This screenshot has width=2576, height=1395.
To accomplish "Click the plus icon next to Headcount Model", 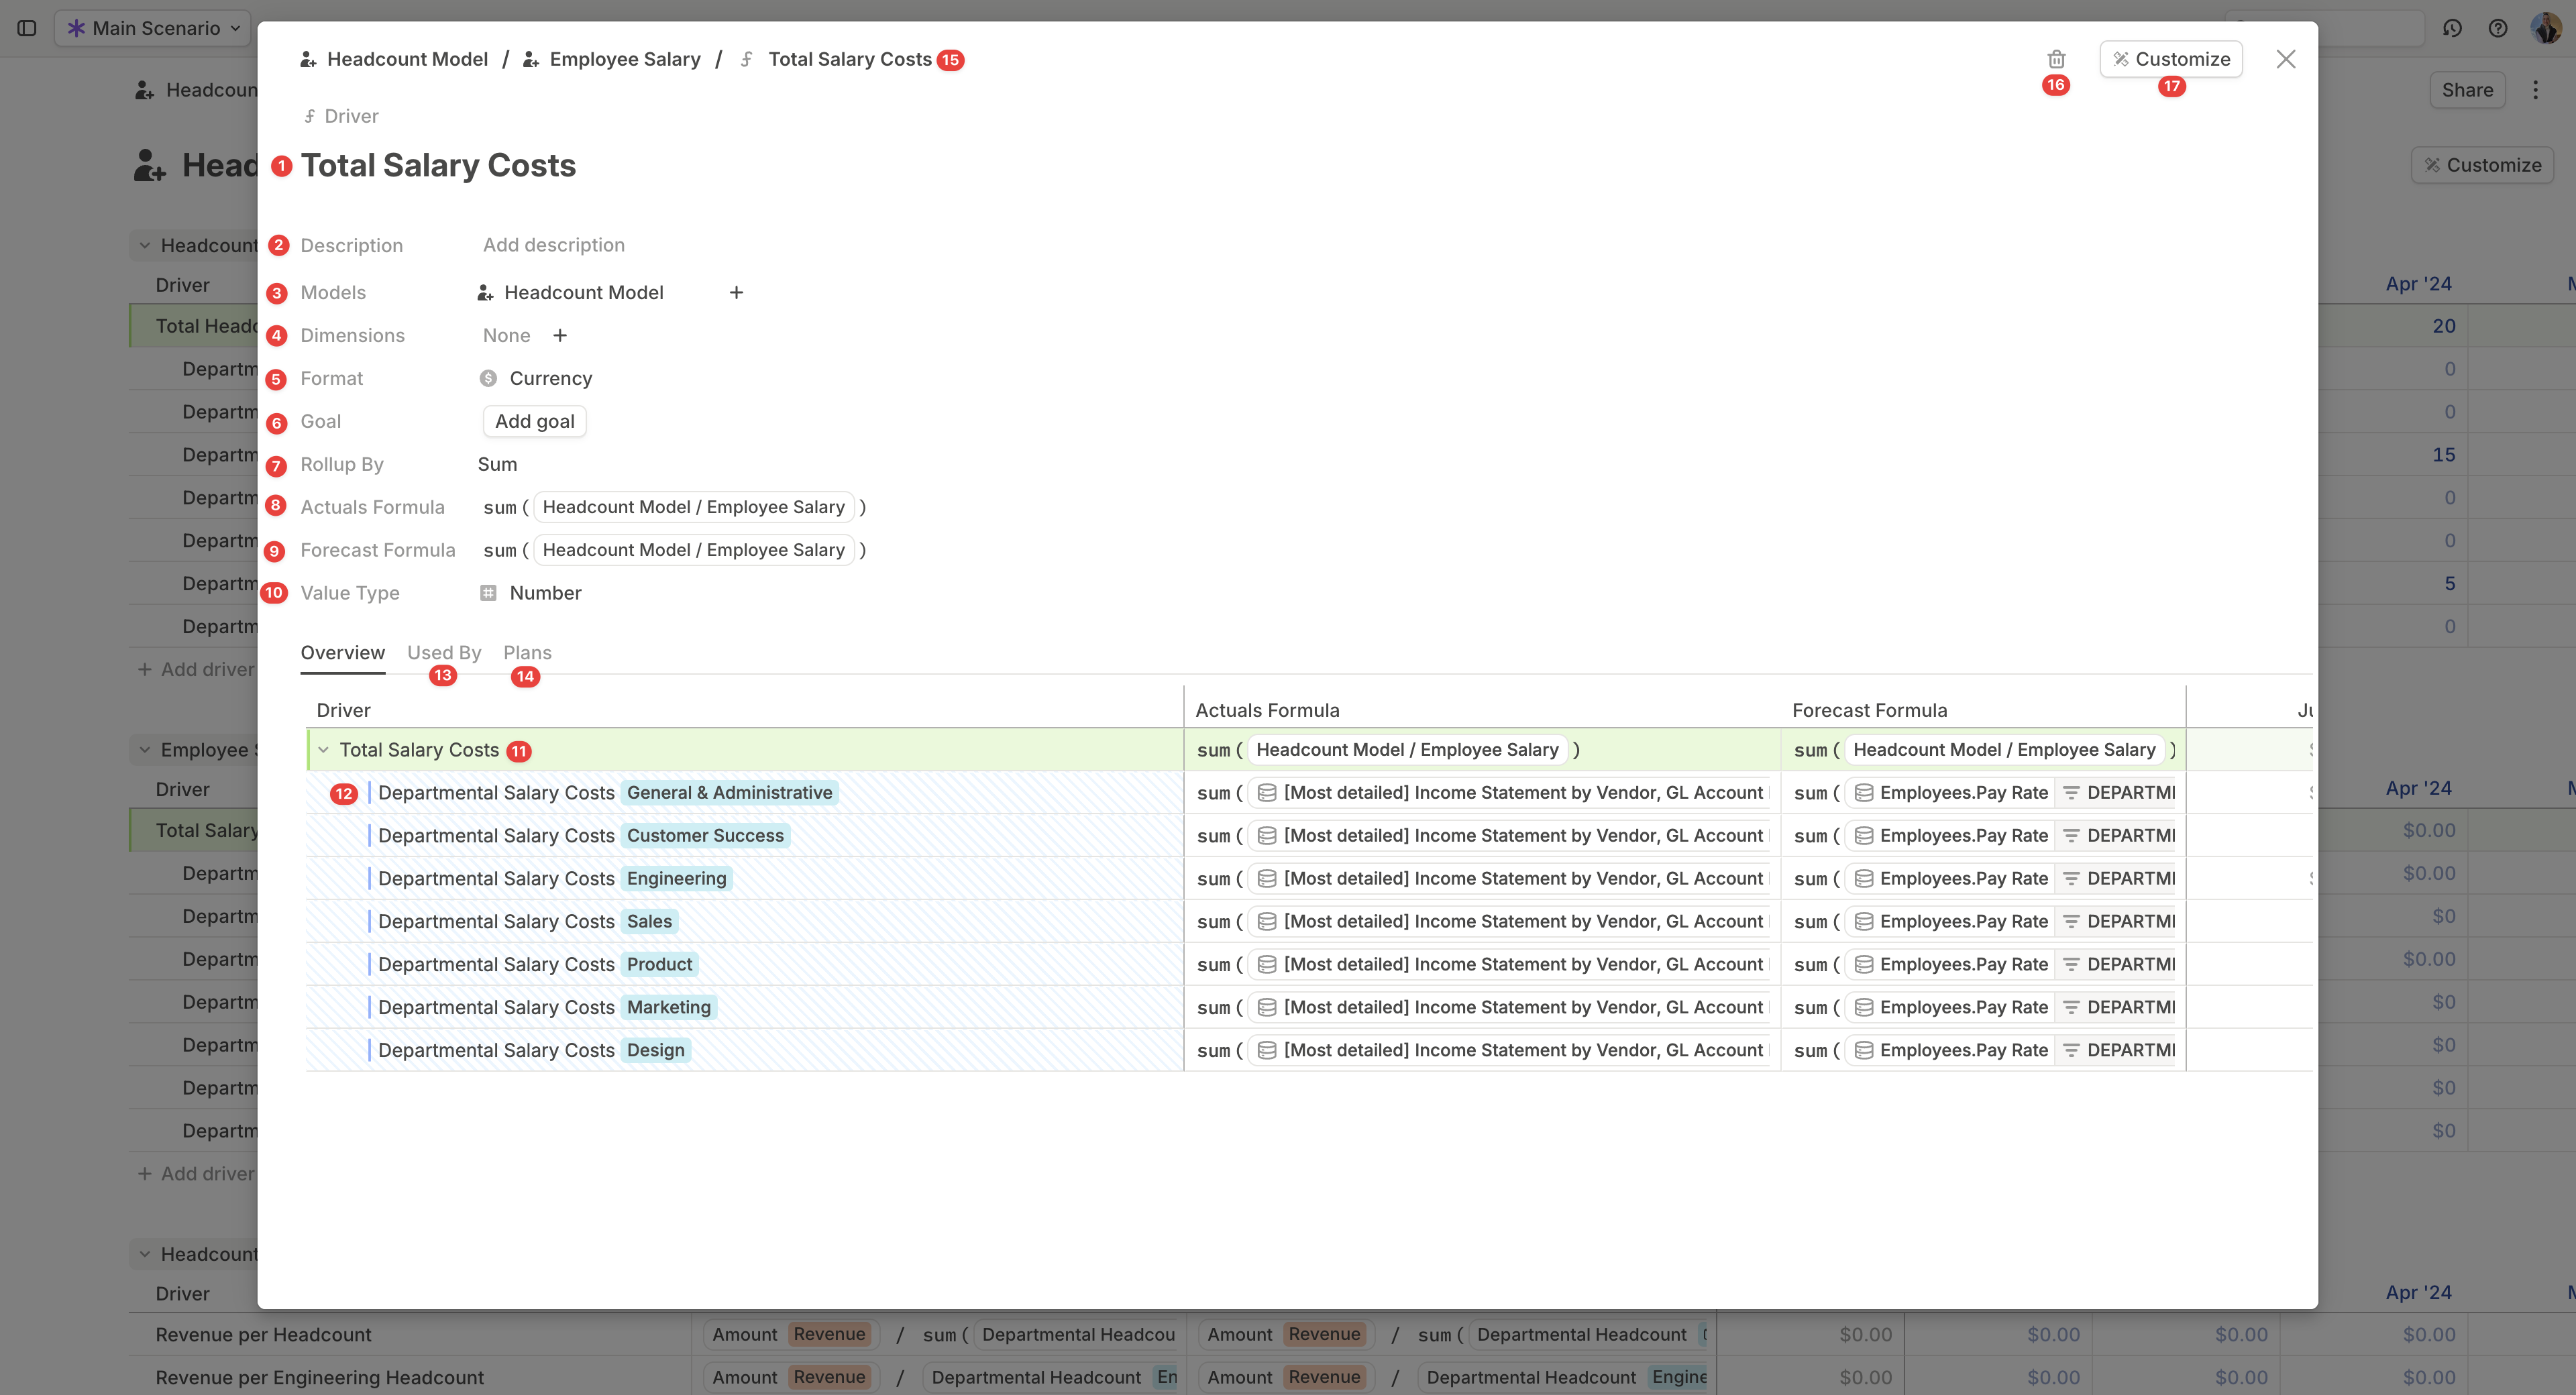I will [x=736, y=292].
